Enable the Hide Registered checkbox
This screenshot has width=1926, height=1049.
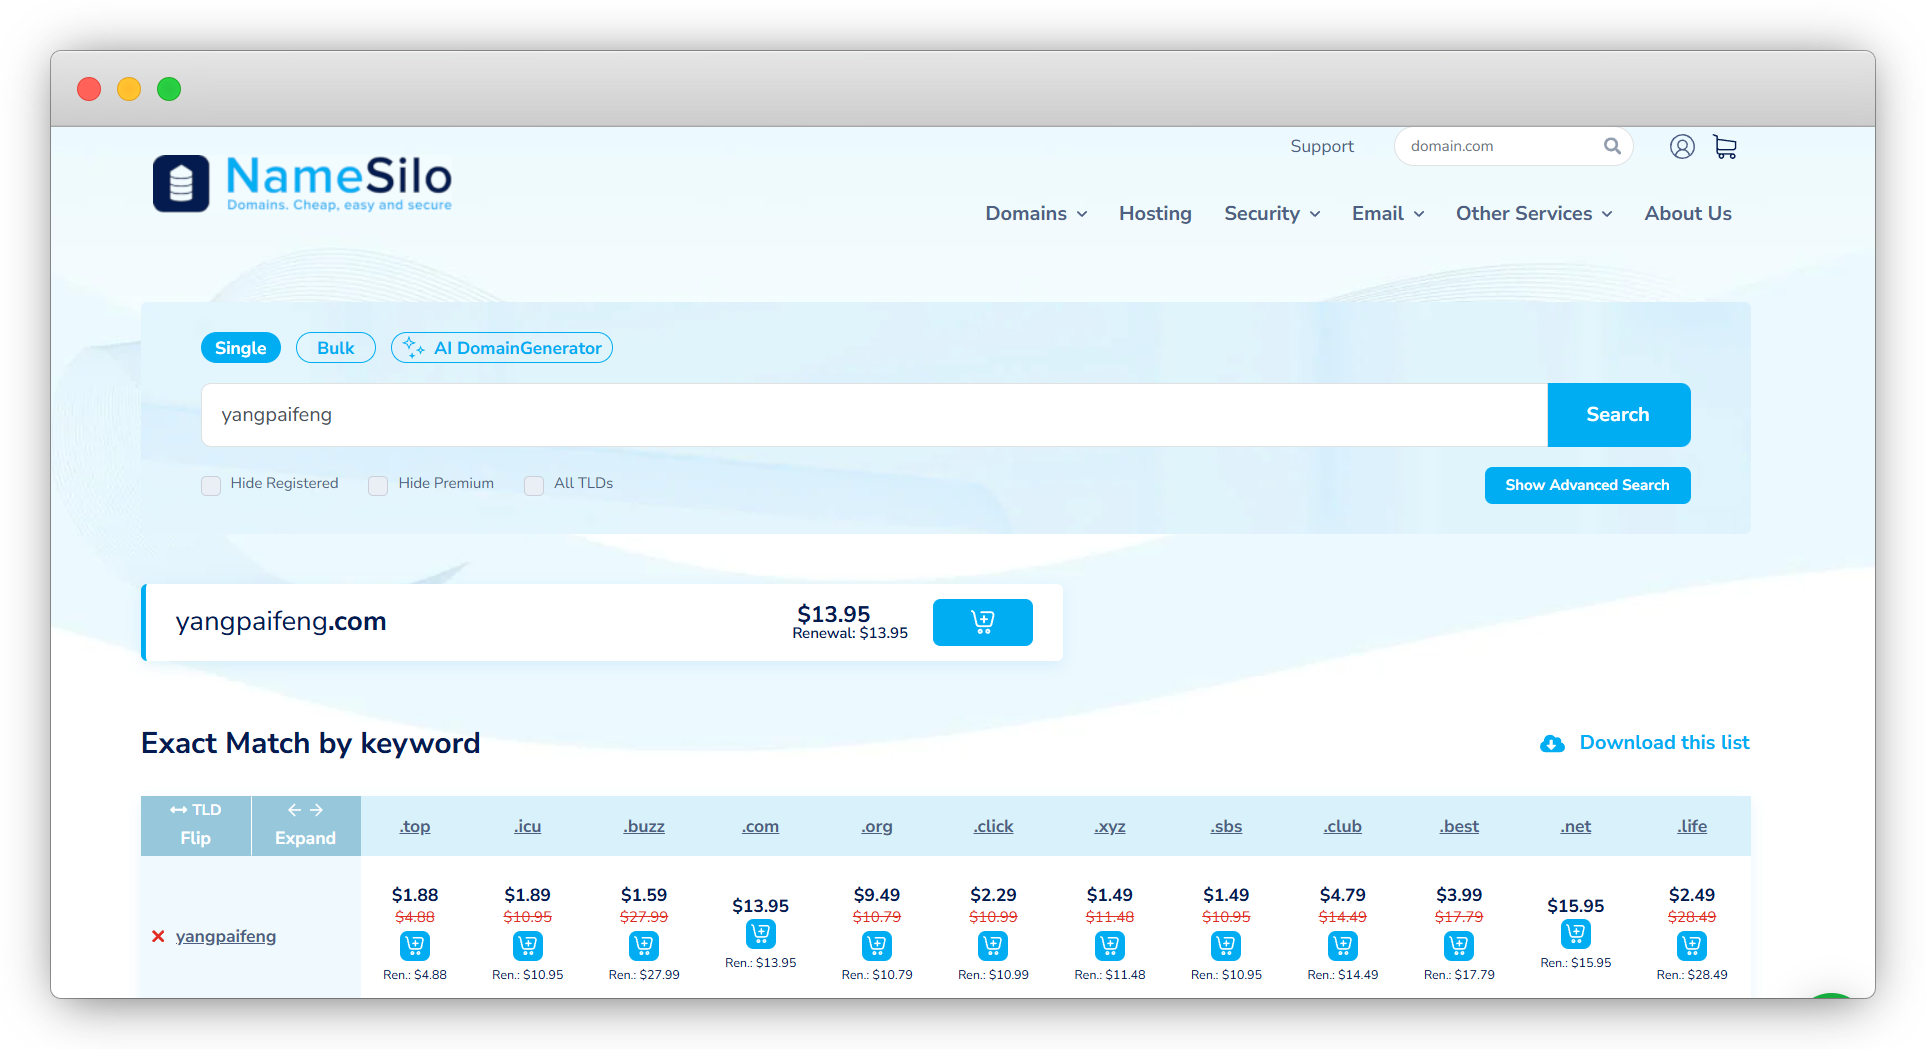point(211,485)
